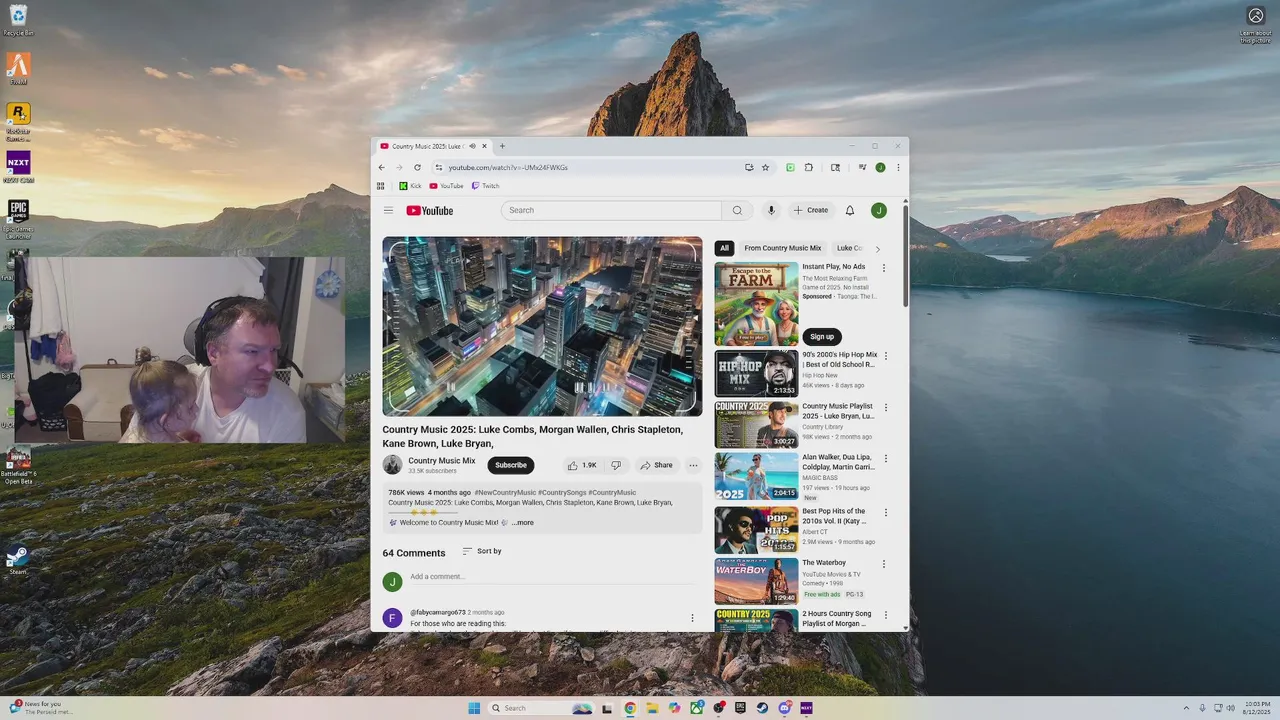This screenshot has width=1280, height=720.
Task: Open the video's more actions ellipsis
Action: click(693, 465)
